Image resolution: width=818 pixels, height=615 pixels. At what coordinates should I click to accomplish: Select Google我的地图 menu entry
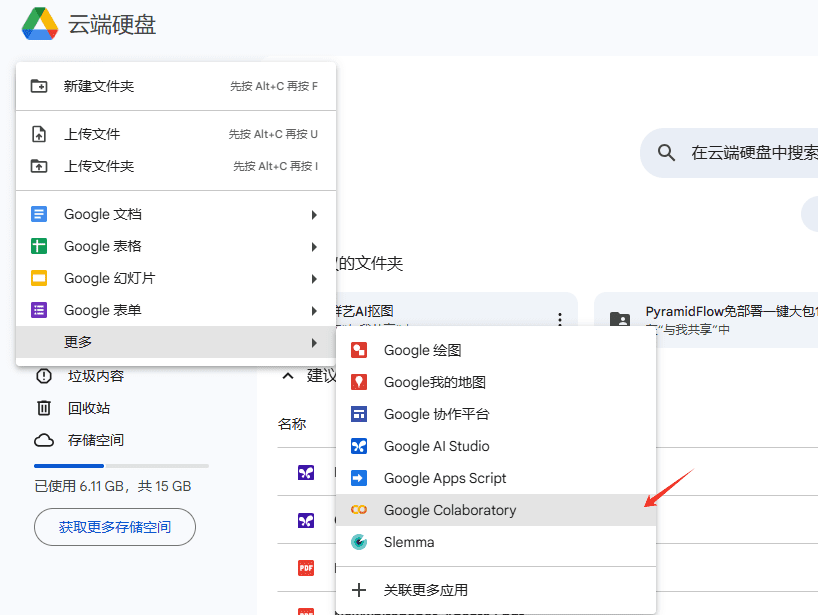click(x=496, y=382)
